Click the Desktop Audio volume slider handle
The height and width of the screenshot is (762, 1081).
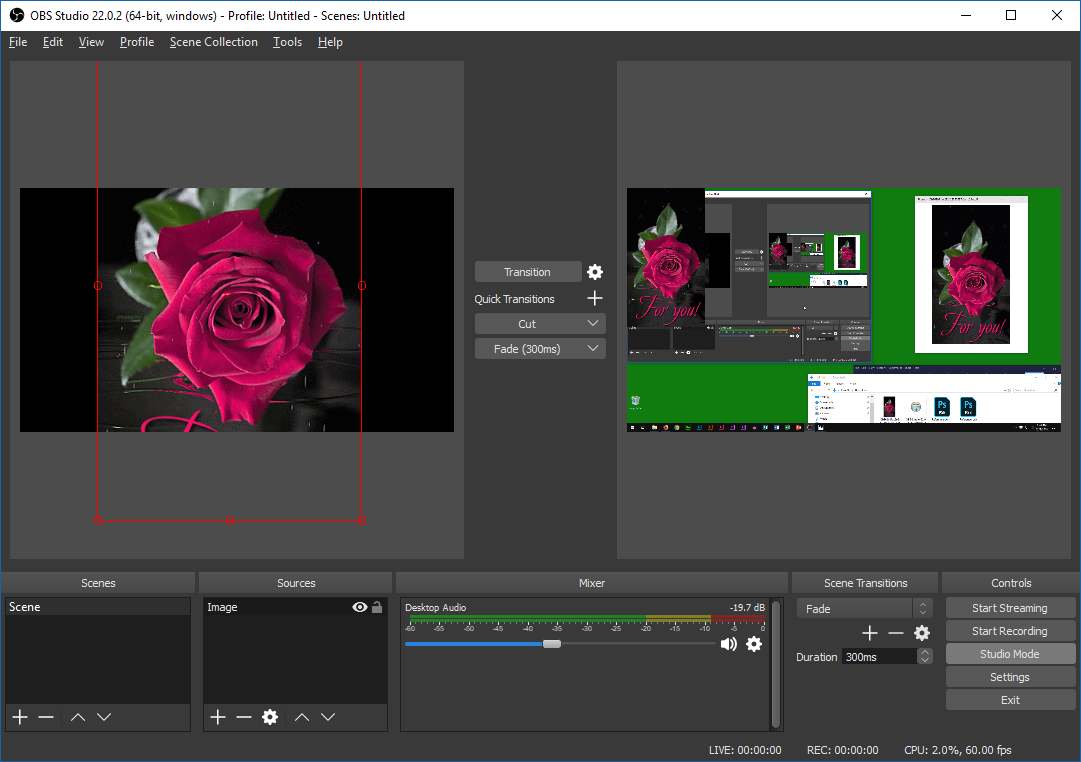[551, 644]
